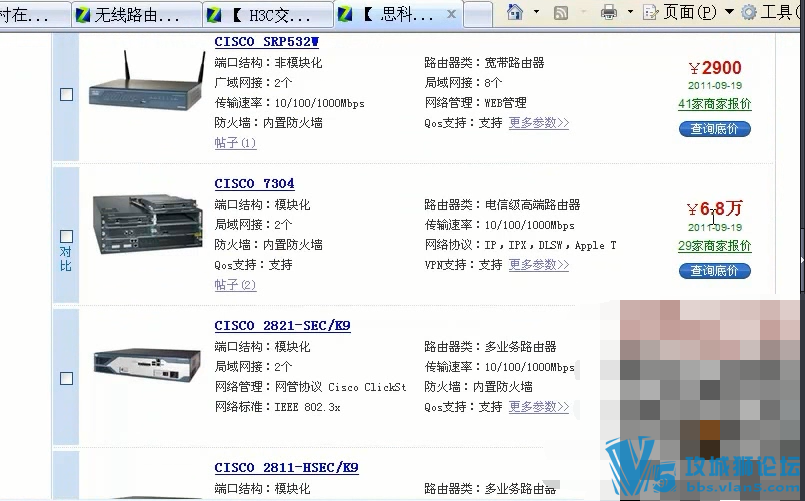Click 网络管理：网管协议 Cisco ClickSt text
805x501 pixels.
(310, 387)
